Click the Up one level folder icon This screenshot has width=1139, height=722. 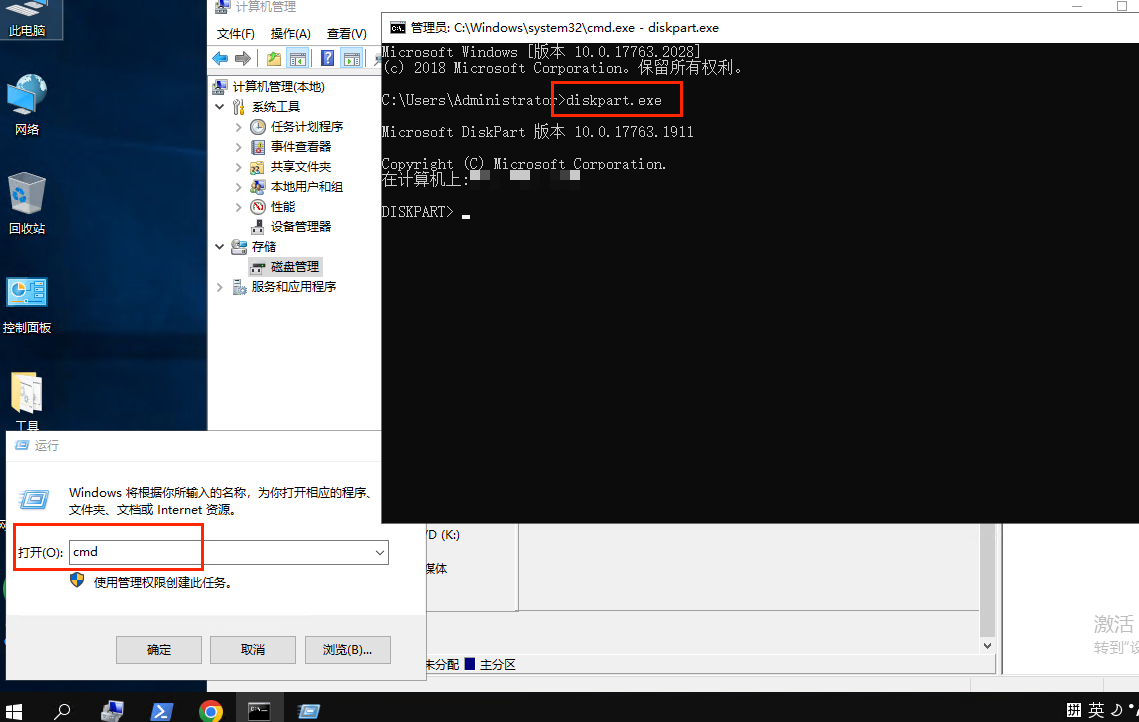(x=274, y=59)
